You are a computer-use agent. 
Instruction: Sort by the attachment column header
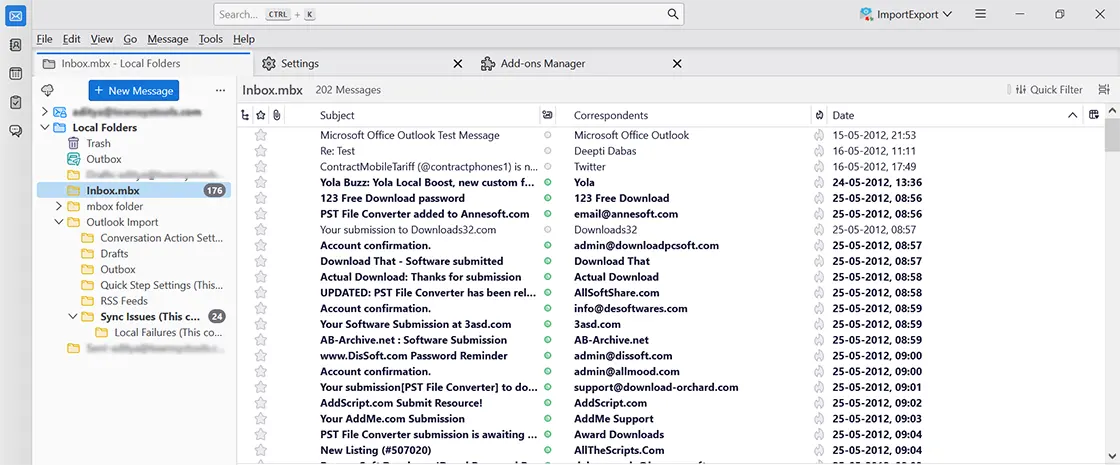click(276, 115)
